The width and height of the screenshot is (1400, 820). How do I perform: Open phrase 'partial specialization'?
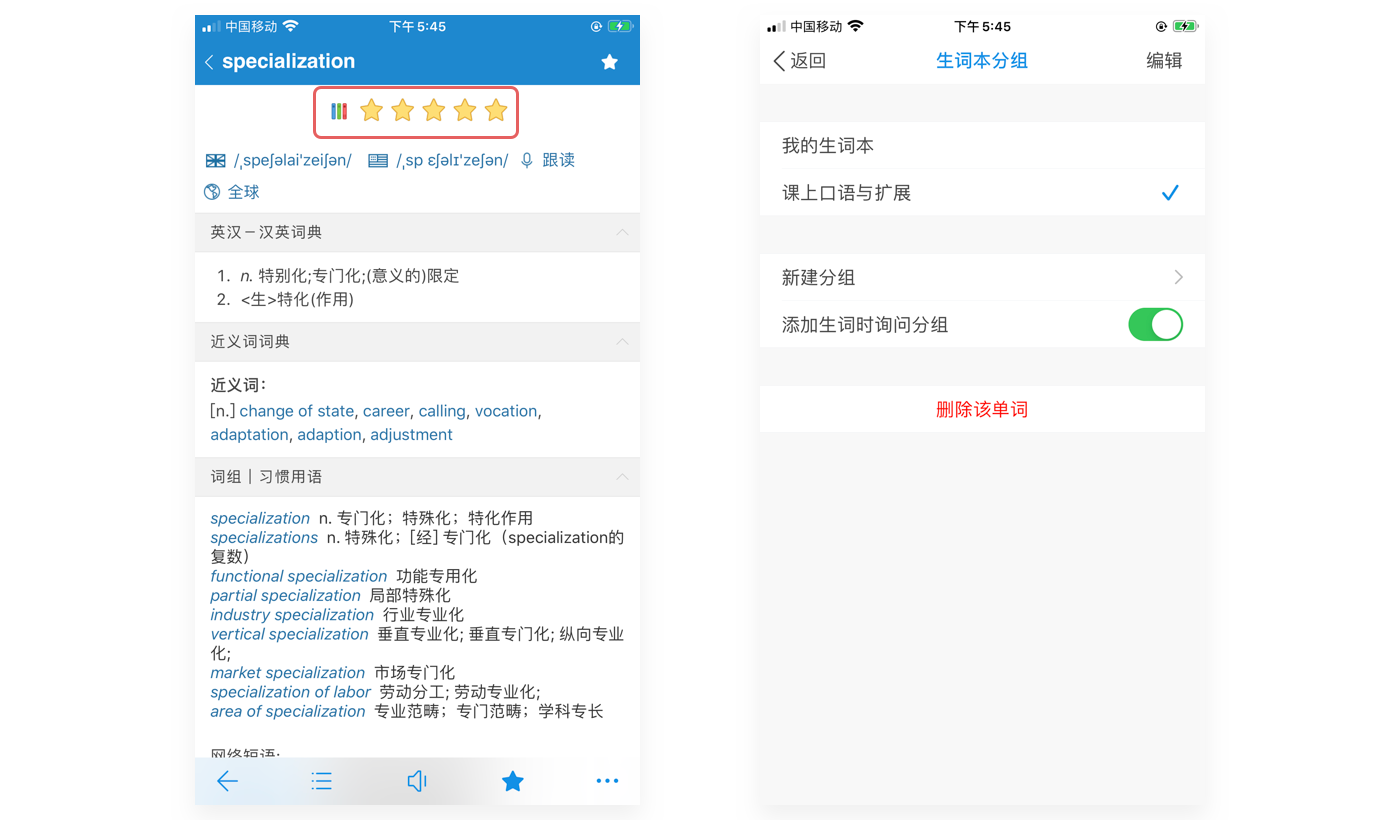click(x=285, y=595)
